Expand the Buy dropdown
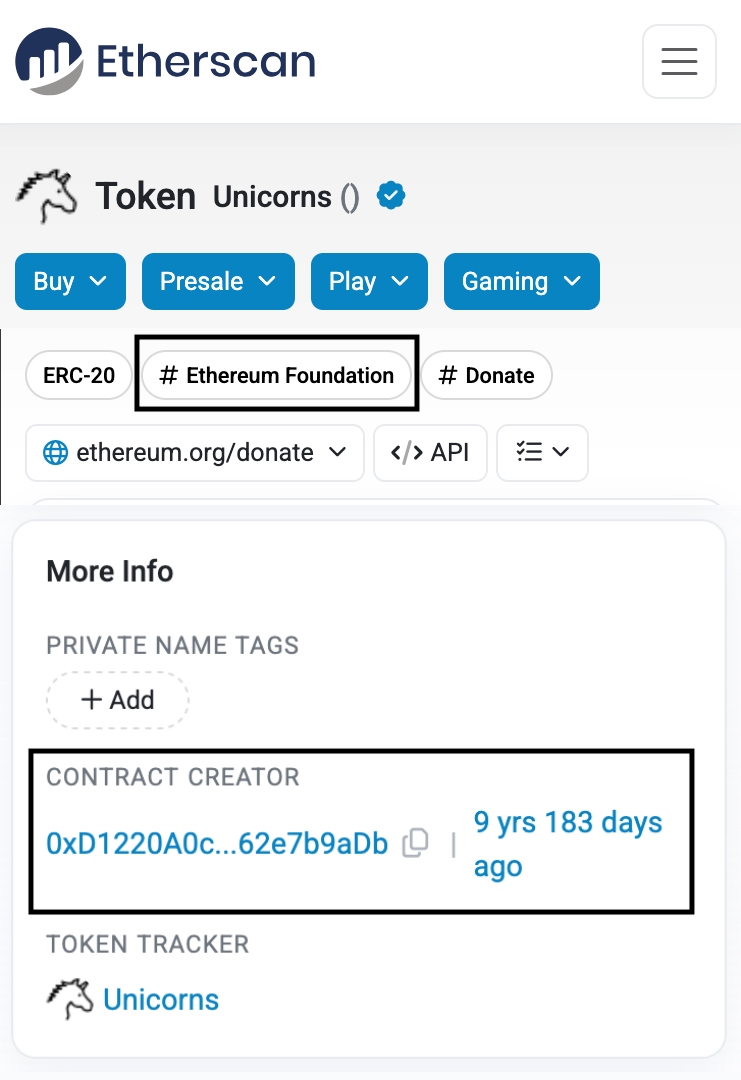The height and width of the screenshot is (1080, 741). pos(70,281)
